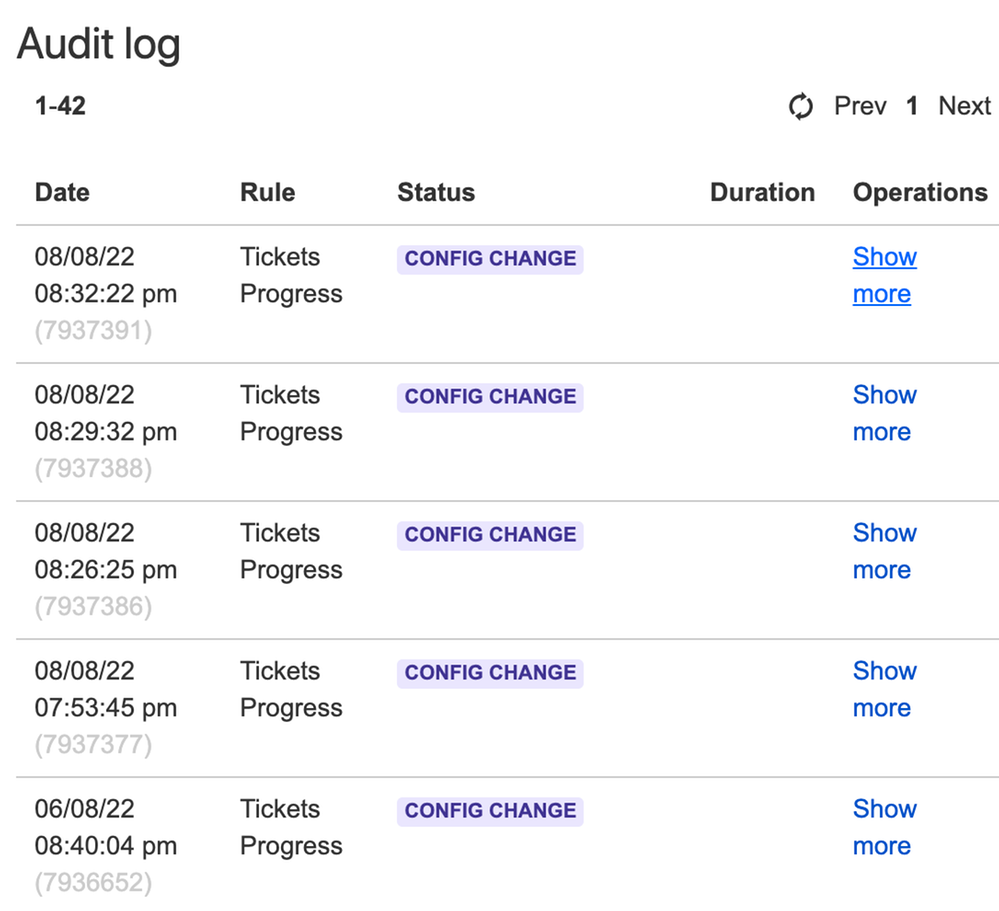
Task: Show more for the 07:53:45 pm entry
Action: coord(884,689)
